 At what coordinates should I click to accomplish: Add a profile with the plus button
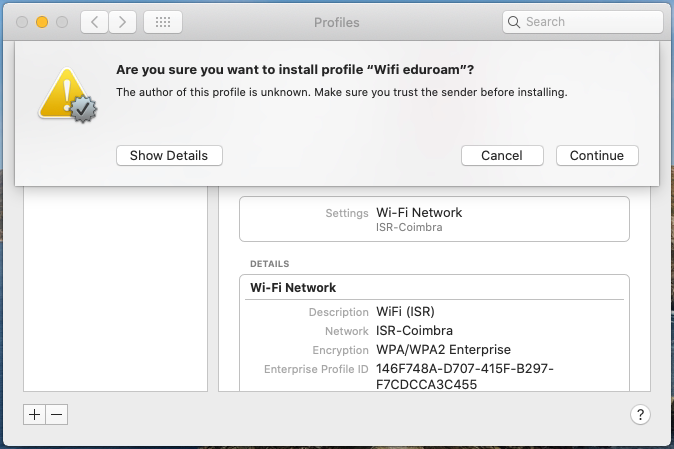click(34, 415)
